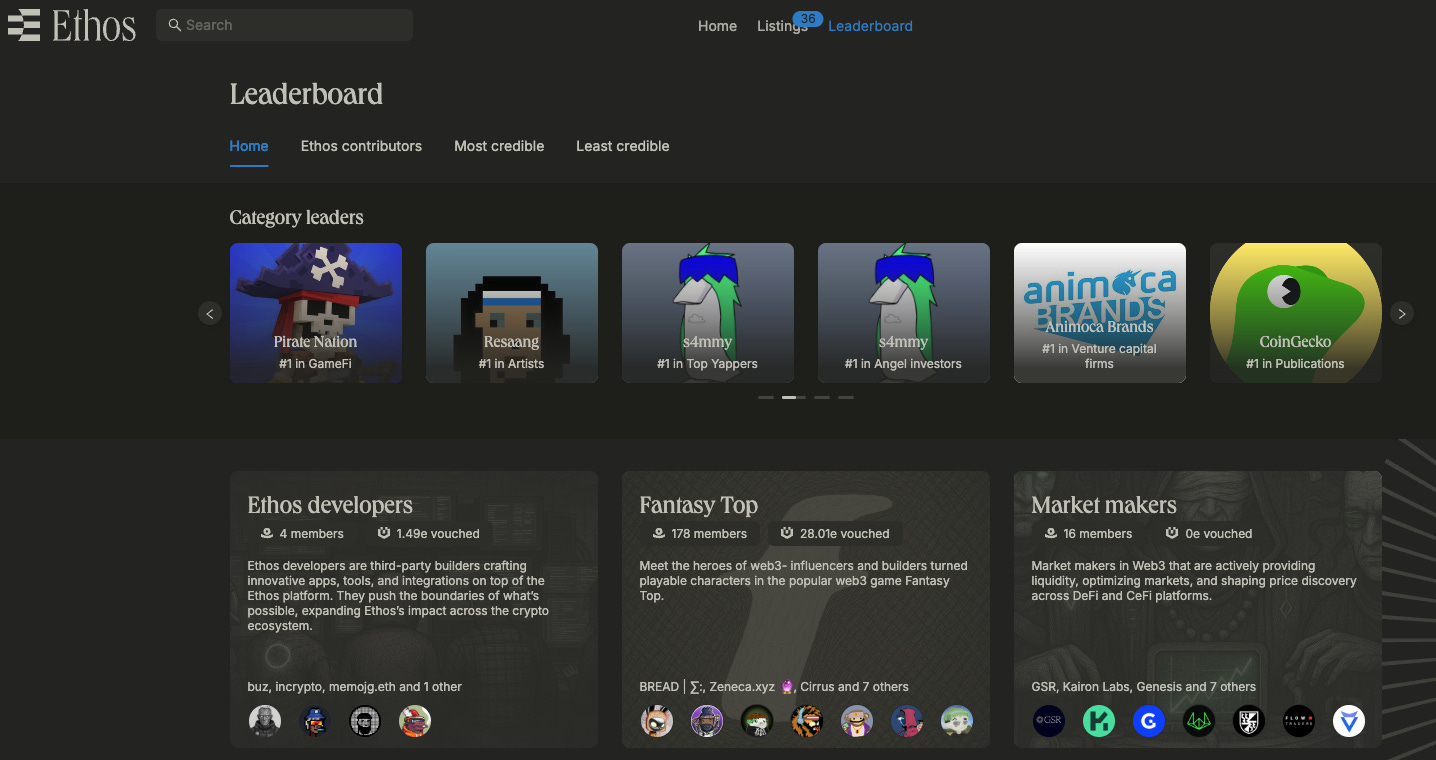
Task: Open Market makers list title
Action: click(1104, 505)
